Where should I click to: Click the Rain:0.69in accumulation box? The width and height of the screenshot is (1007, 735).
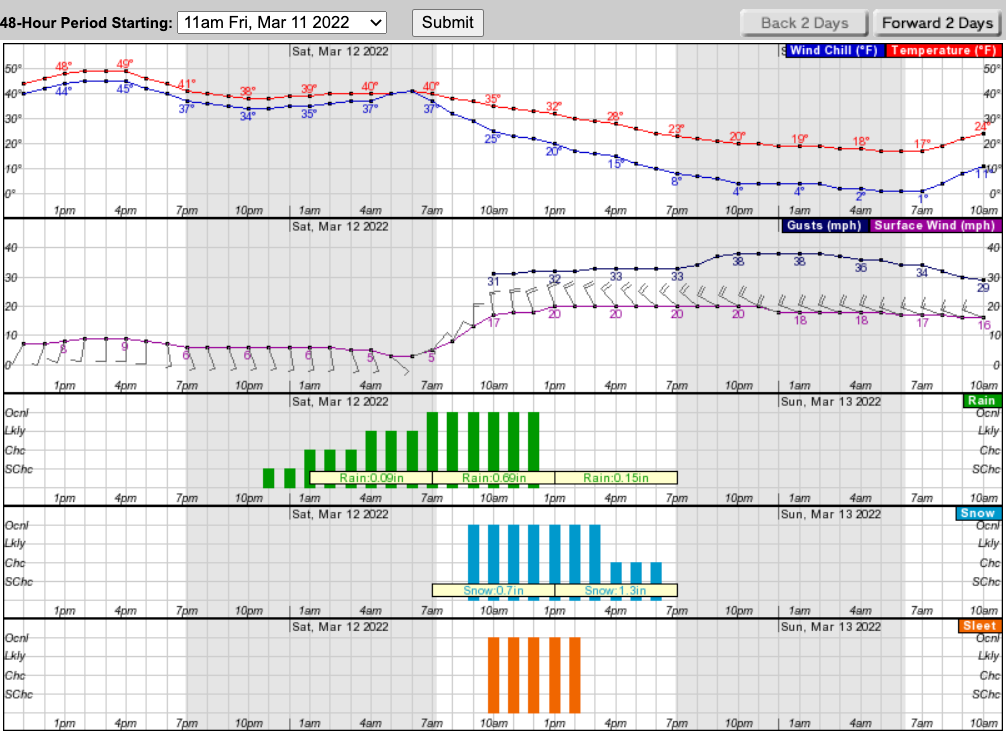coord(493,478)
